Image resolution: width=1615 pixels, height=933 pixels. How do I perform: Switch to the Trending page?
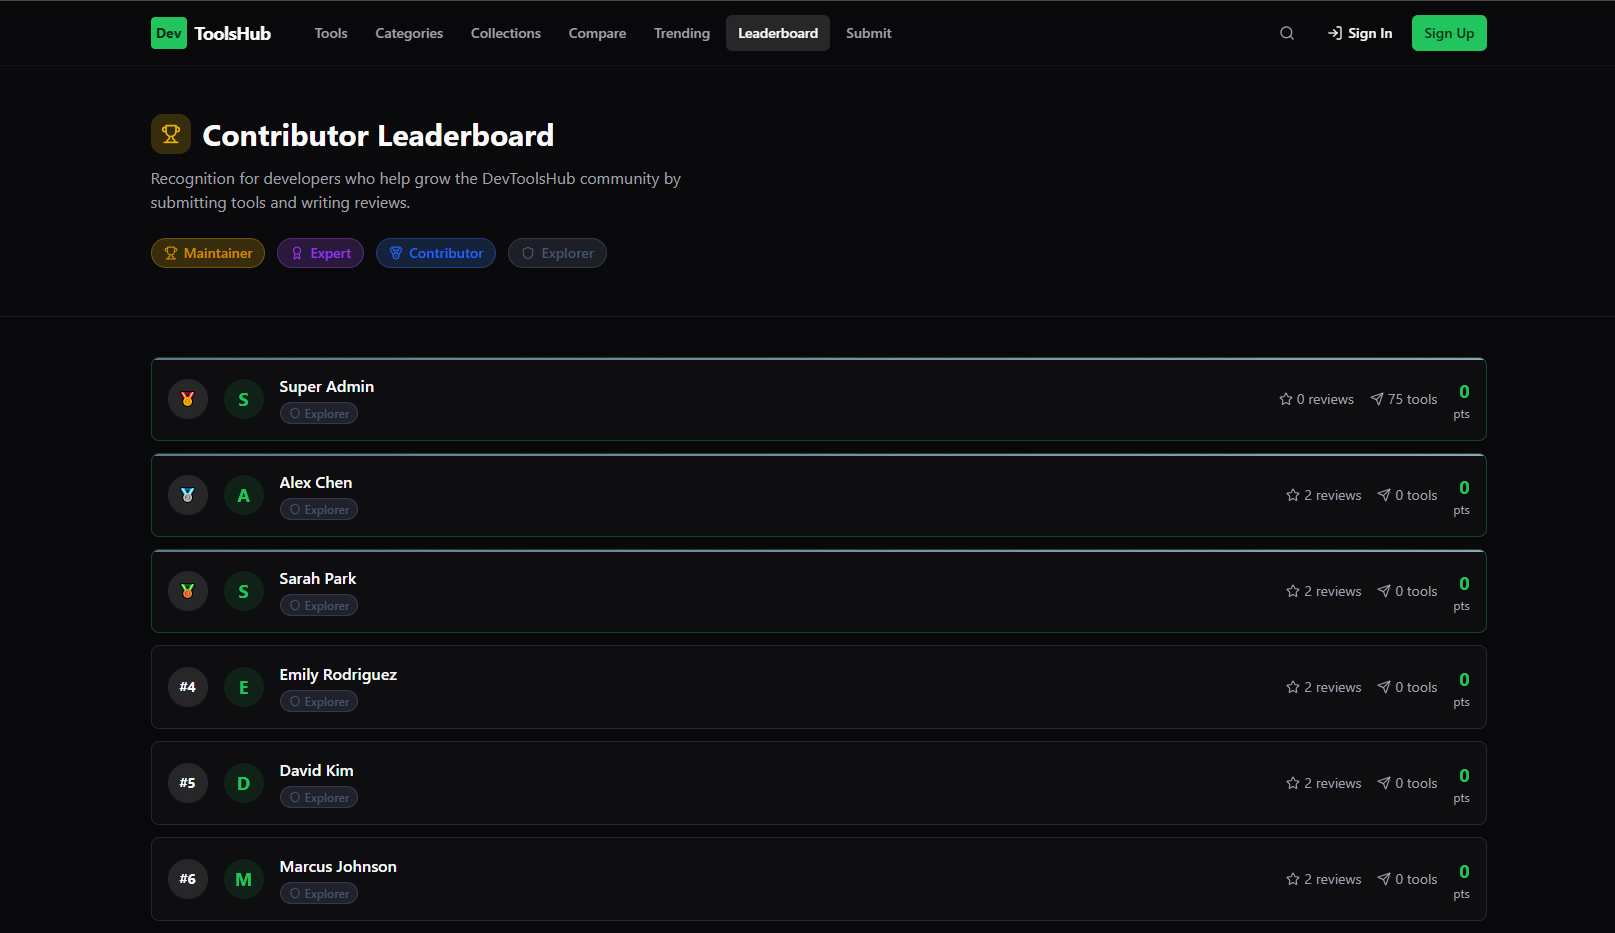pos(682,33)
